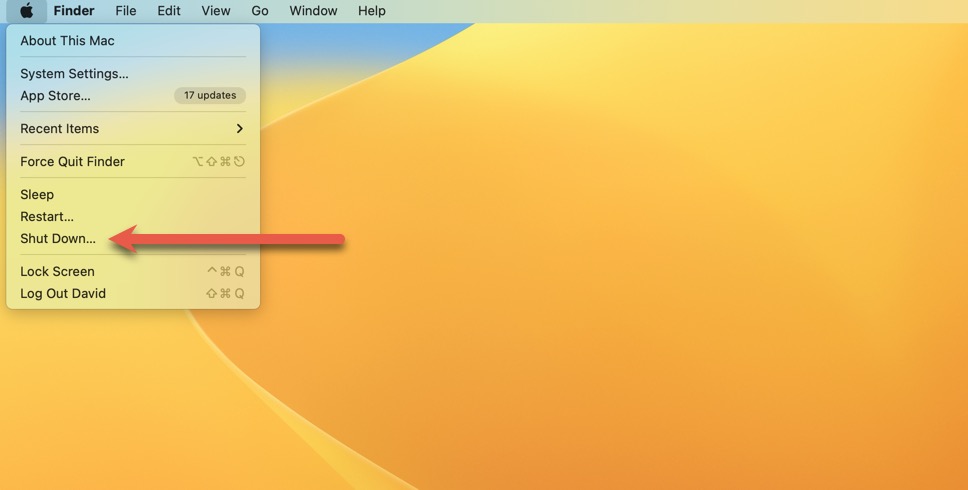
Task: Expand the Recent Items submenu
Action: click(133, 128)
